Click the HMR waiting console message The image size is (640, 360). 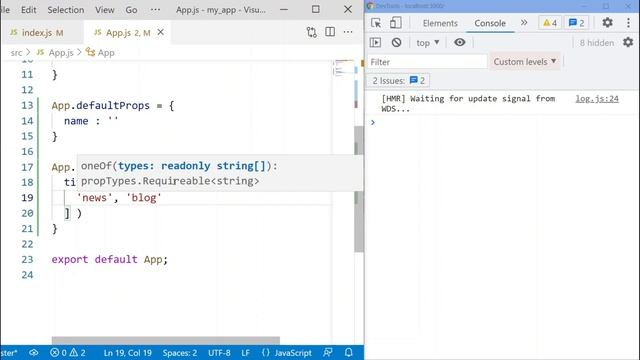[x=468, y=104]
